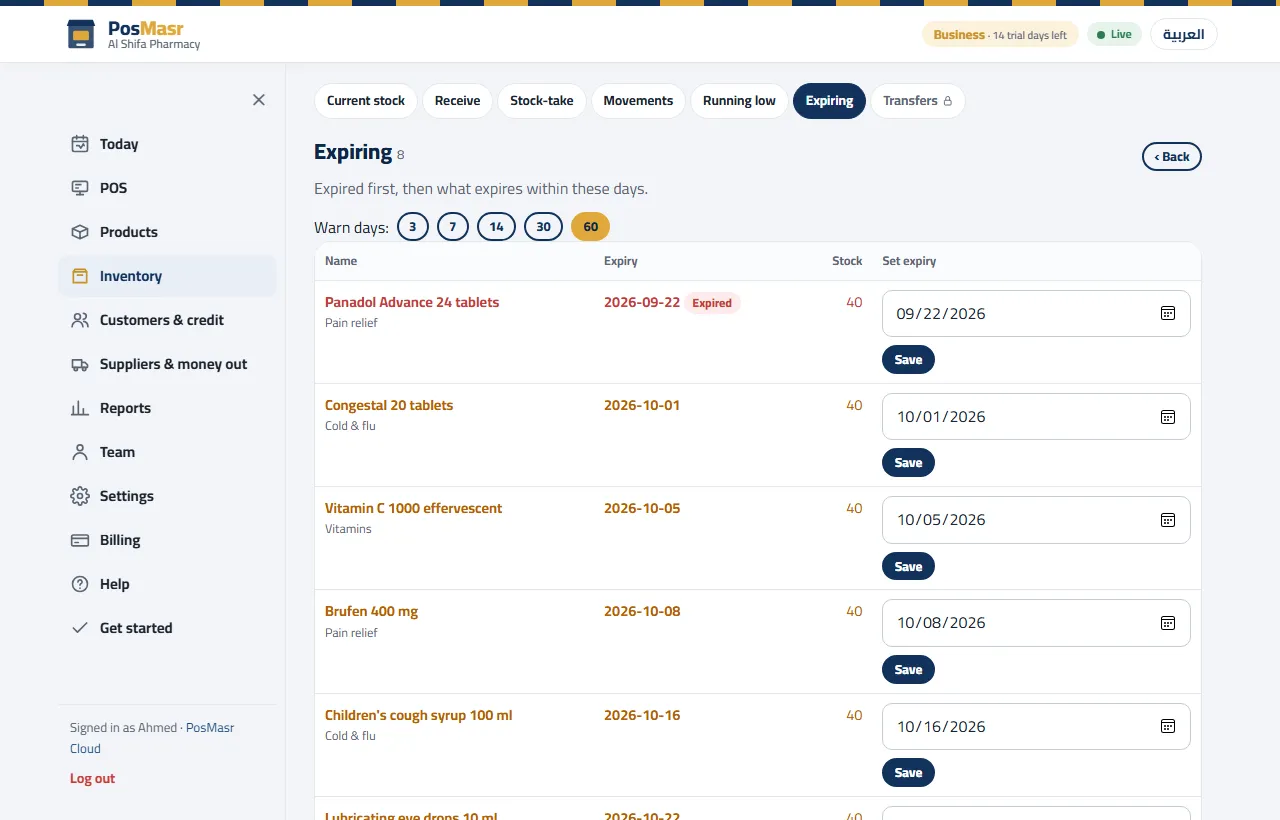1280x820 pixels.
Task: Click the Settings gear icon in sidebar
Action: pos(80,496)
